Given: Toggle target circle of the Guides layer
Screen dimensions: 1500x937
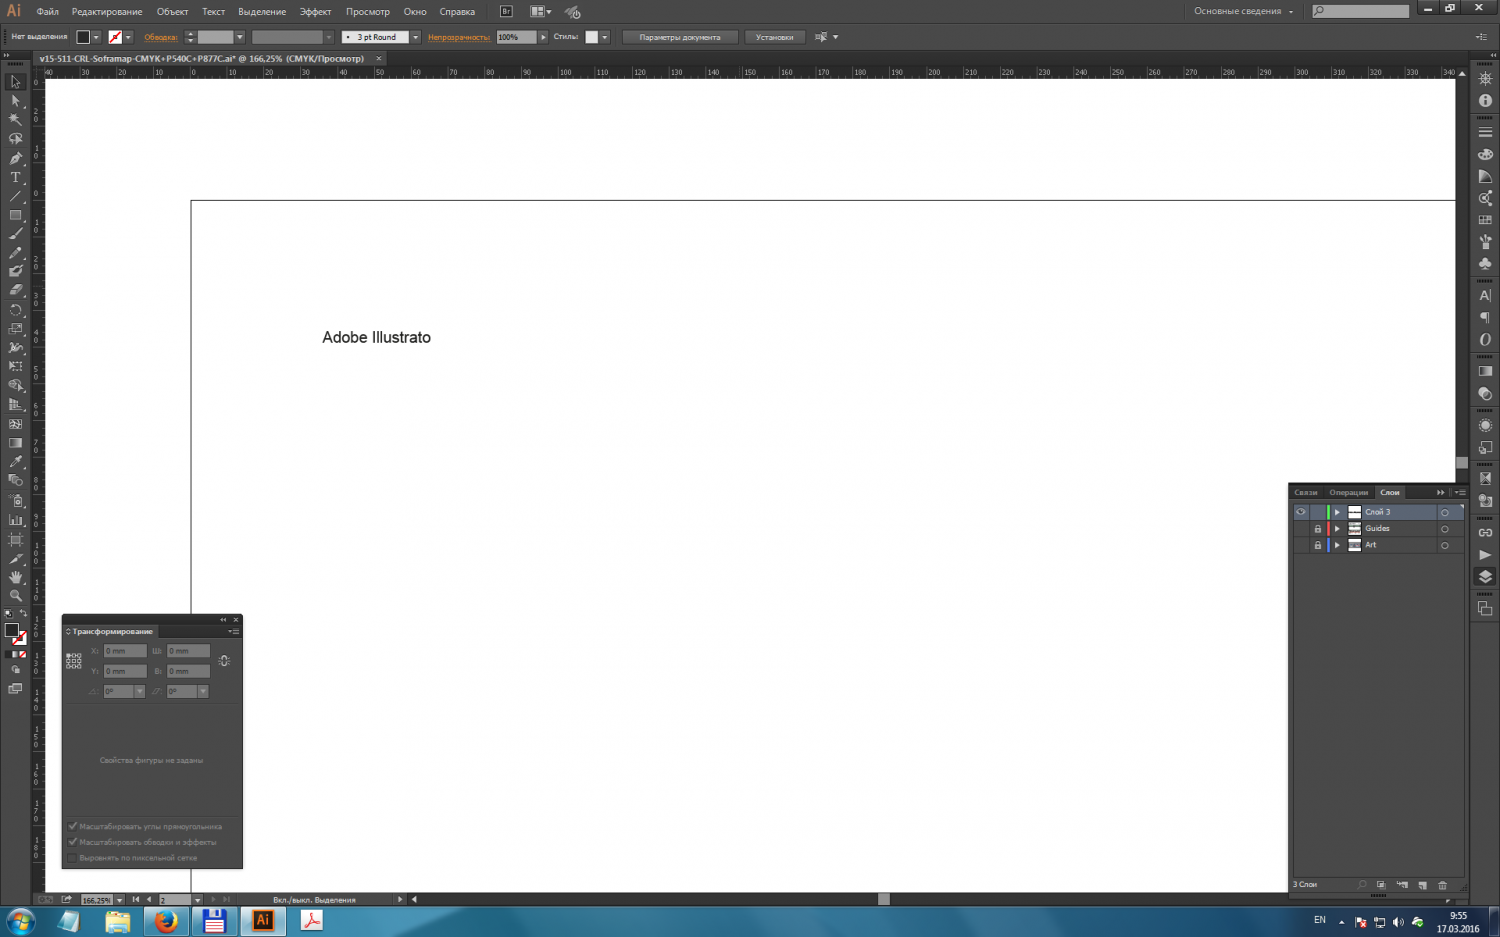Looking at the screenshot, I should point(1444,529).
